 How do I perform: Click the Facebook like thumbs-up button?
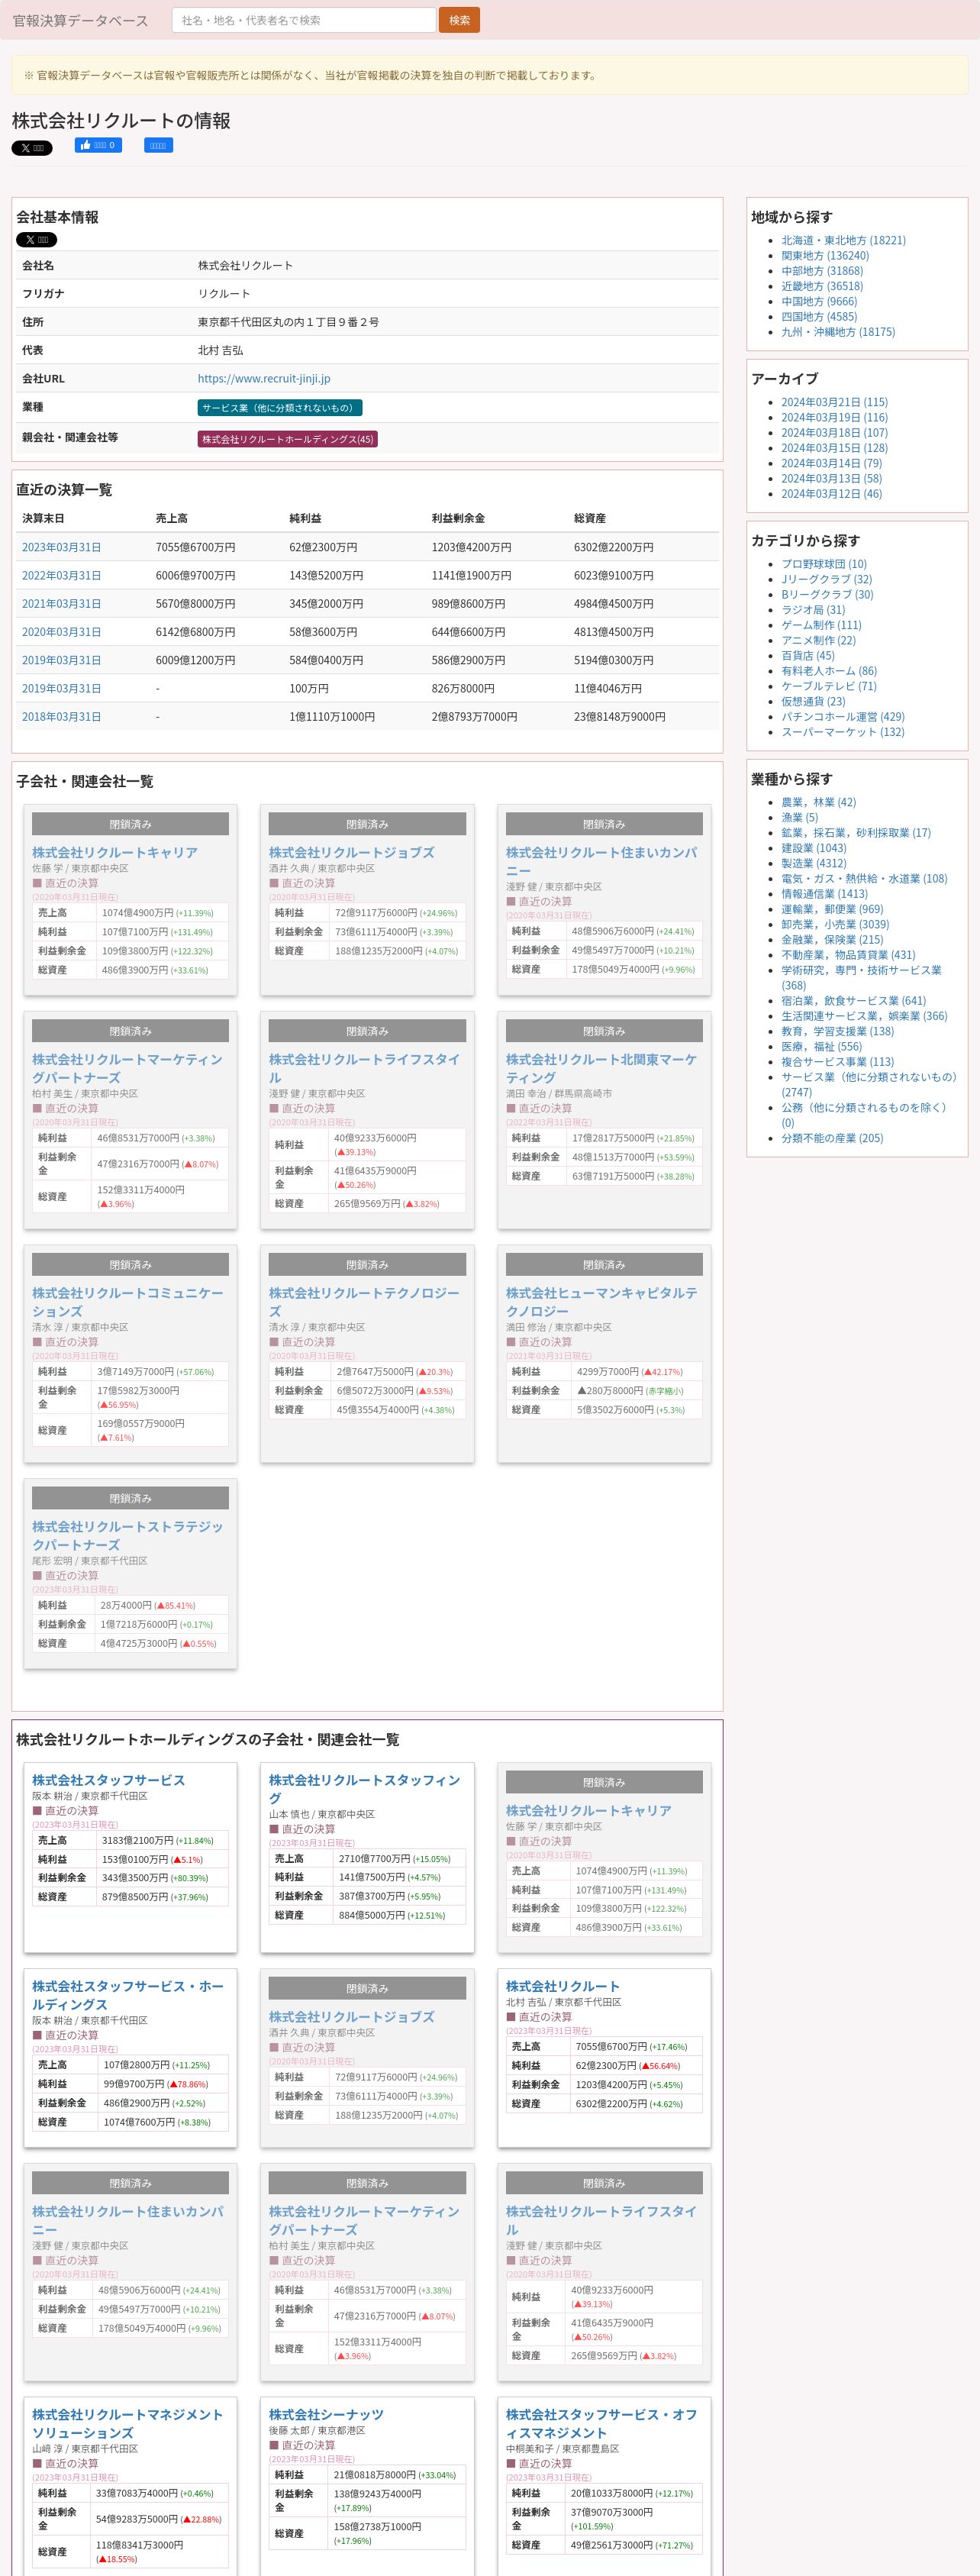coord(98,145)
